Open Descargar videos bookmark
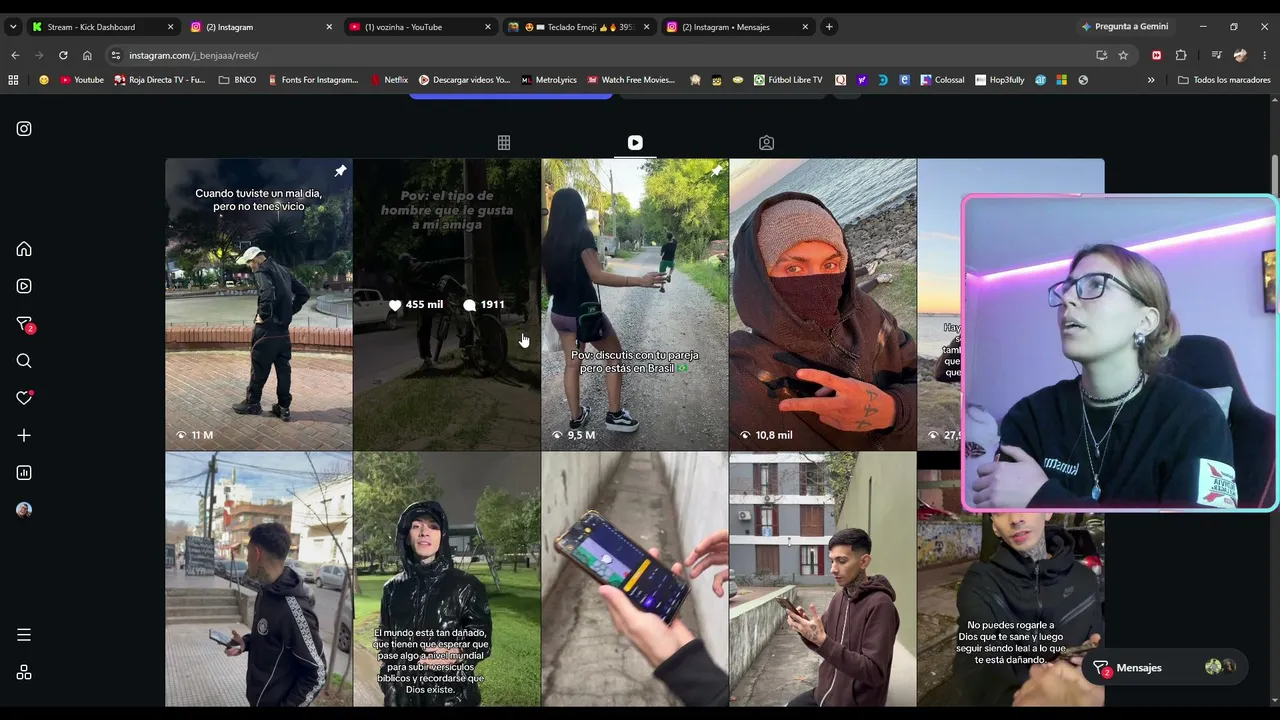Screen dimensions: 1280x720 coord(464,80)
